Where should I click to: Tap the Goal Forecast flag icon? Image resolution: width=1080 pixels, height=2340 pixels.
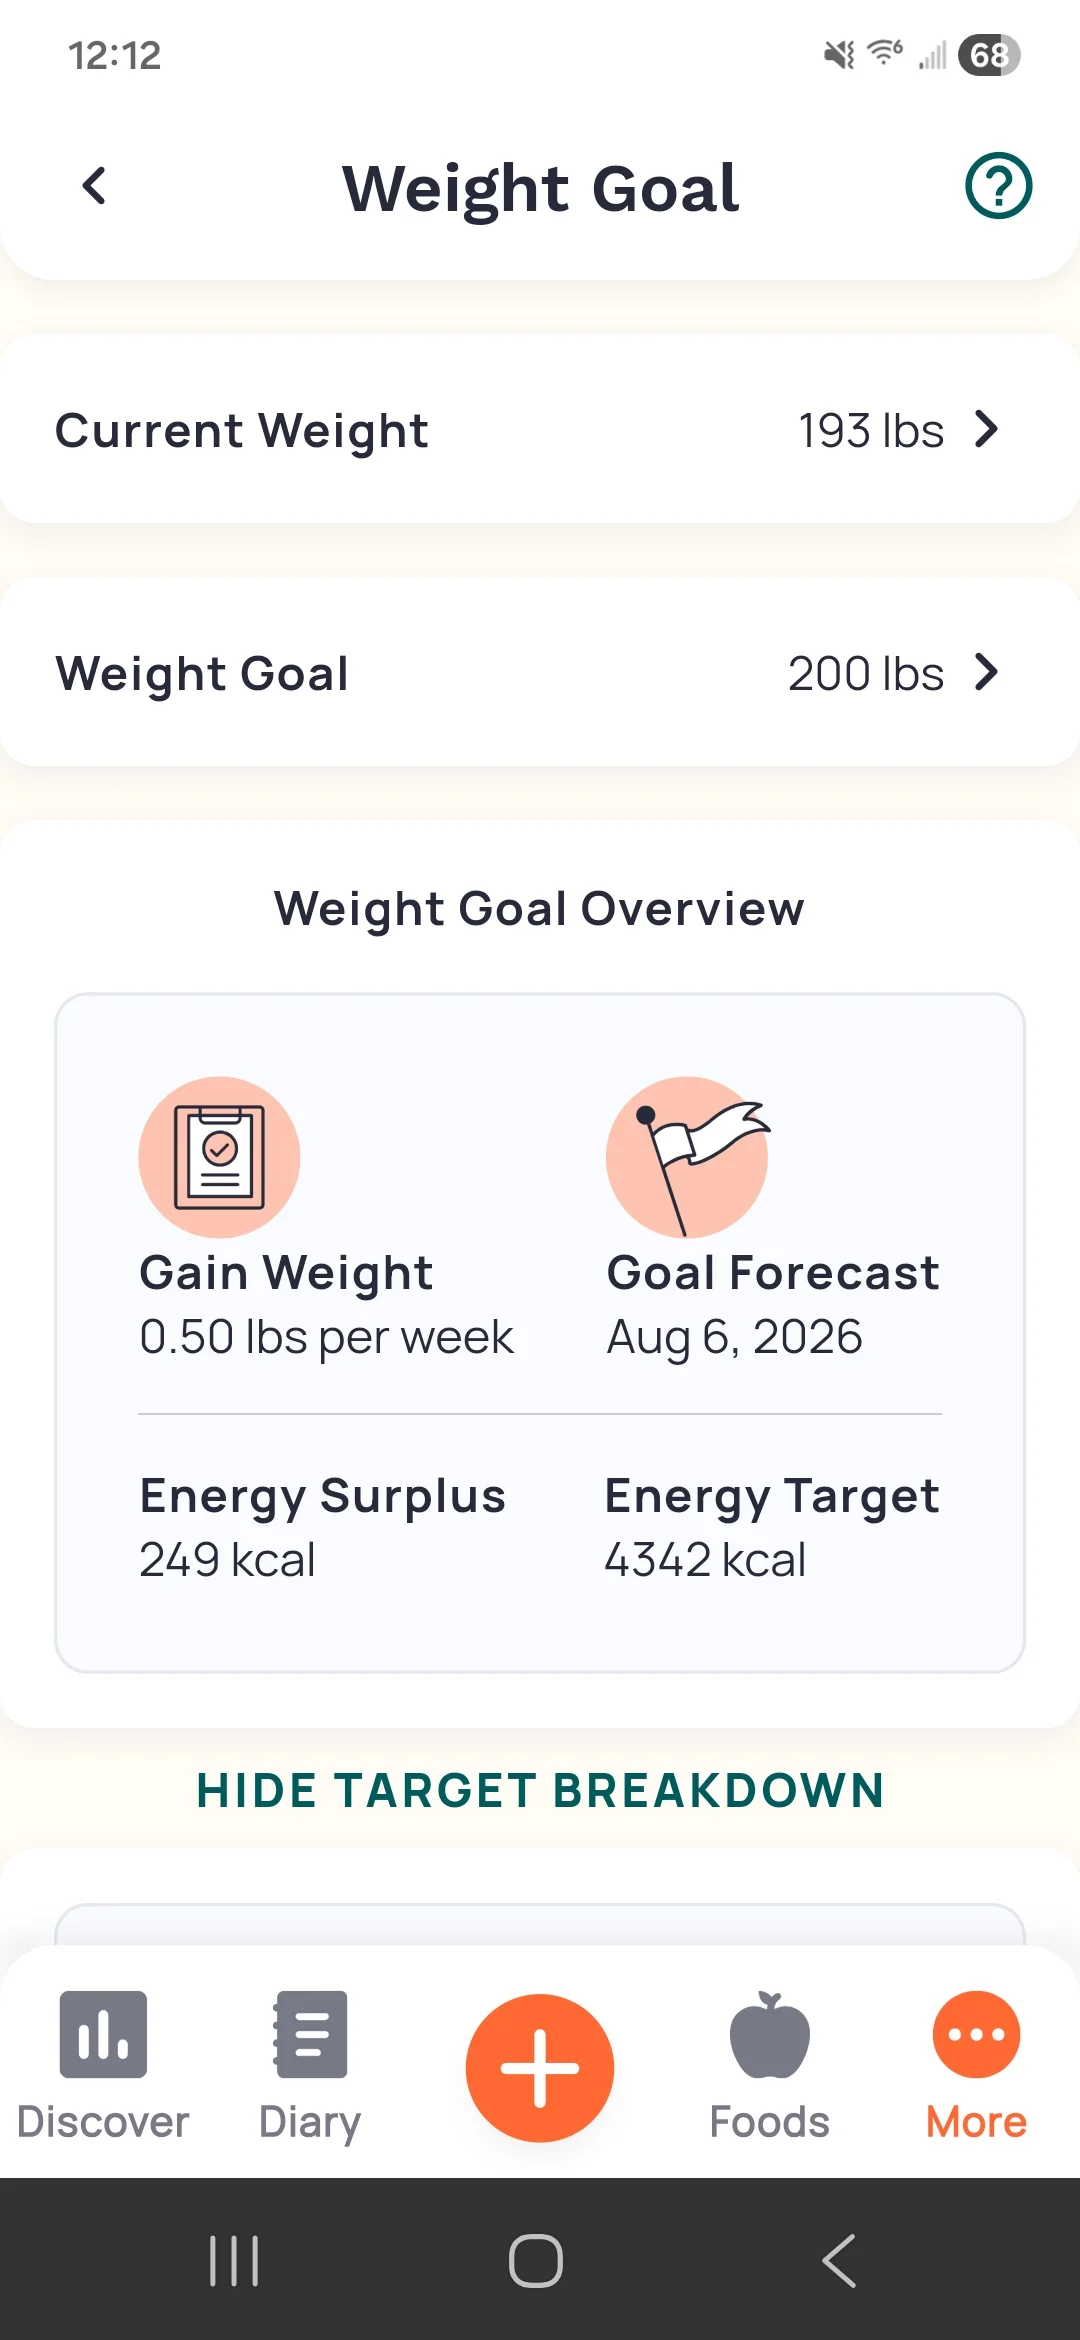point(687,1157)
